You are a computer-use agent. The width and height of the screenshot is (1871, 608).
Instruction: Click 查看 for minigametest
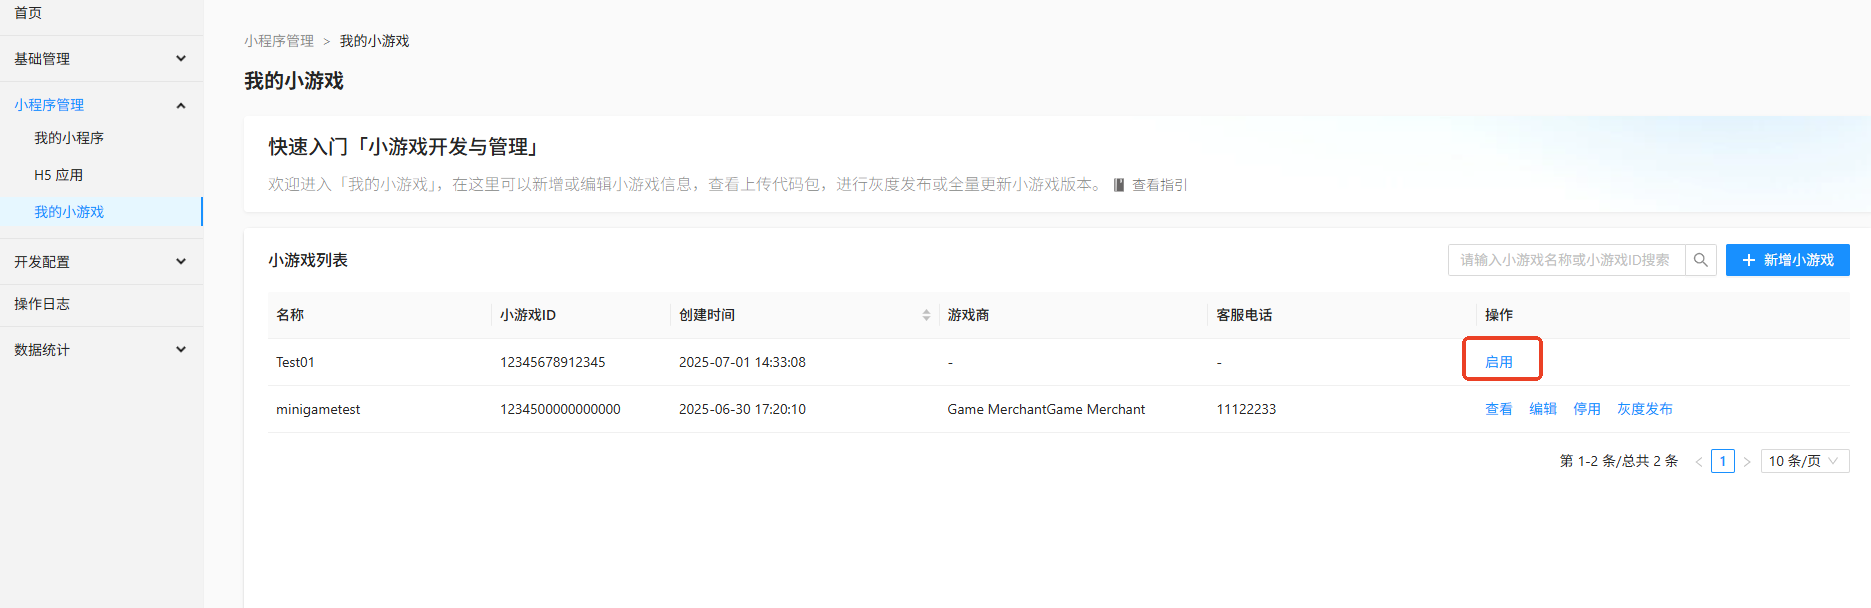[1498, 409]
